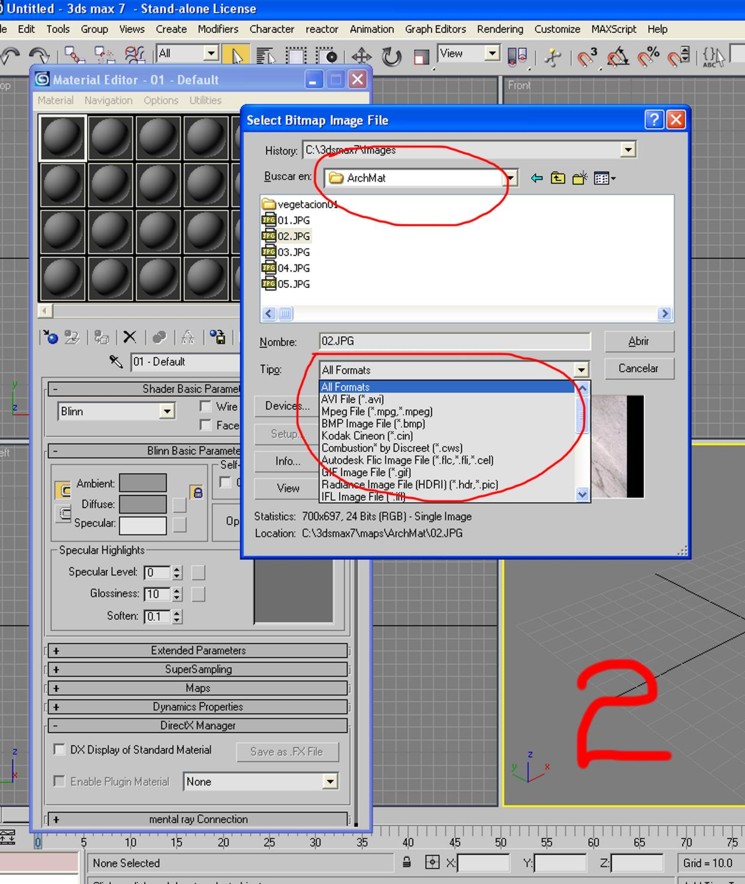Image resolution: width=745 pixels, height=884 pixels.
Task: Toggle the Window/Crossing selection tool
Action: (x=327, y=56)
